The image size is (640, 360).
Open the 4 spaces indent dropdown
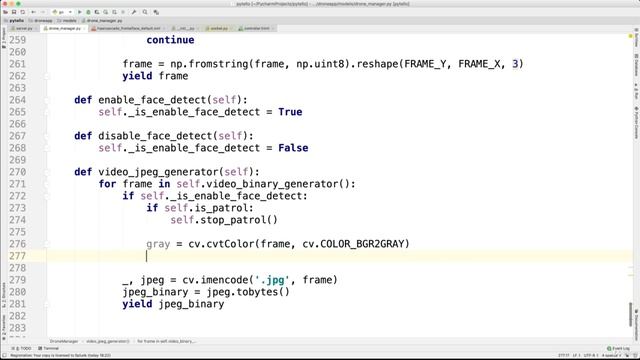(x=611, y=356)
